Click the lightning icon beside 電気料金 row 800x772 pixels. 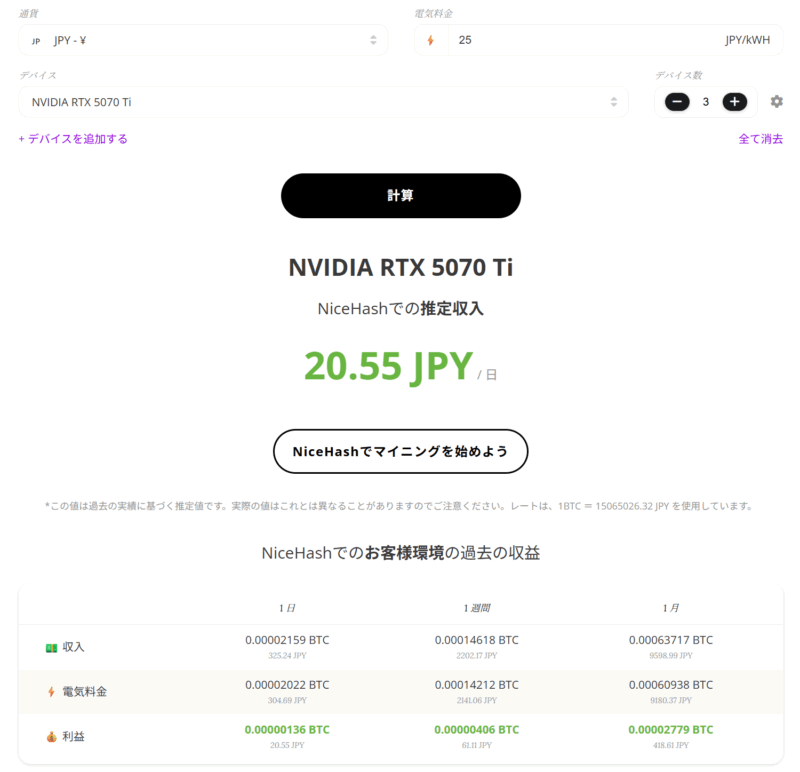tap(51, 692)
